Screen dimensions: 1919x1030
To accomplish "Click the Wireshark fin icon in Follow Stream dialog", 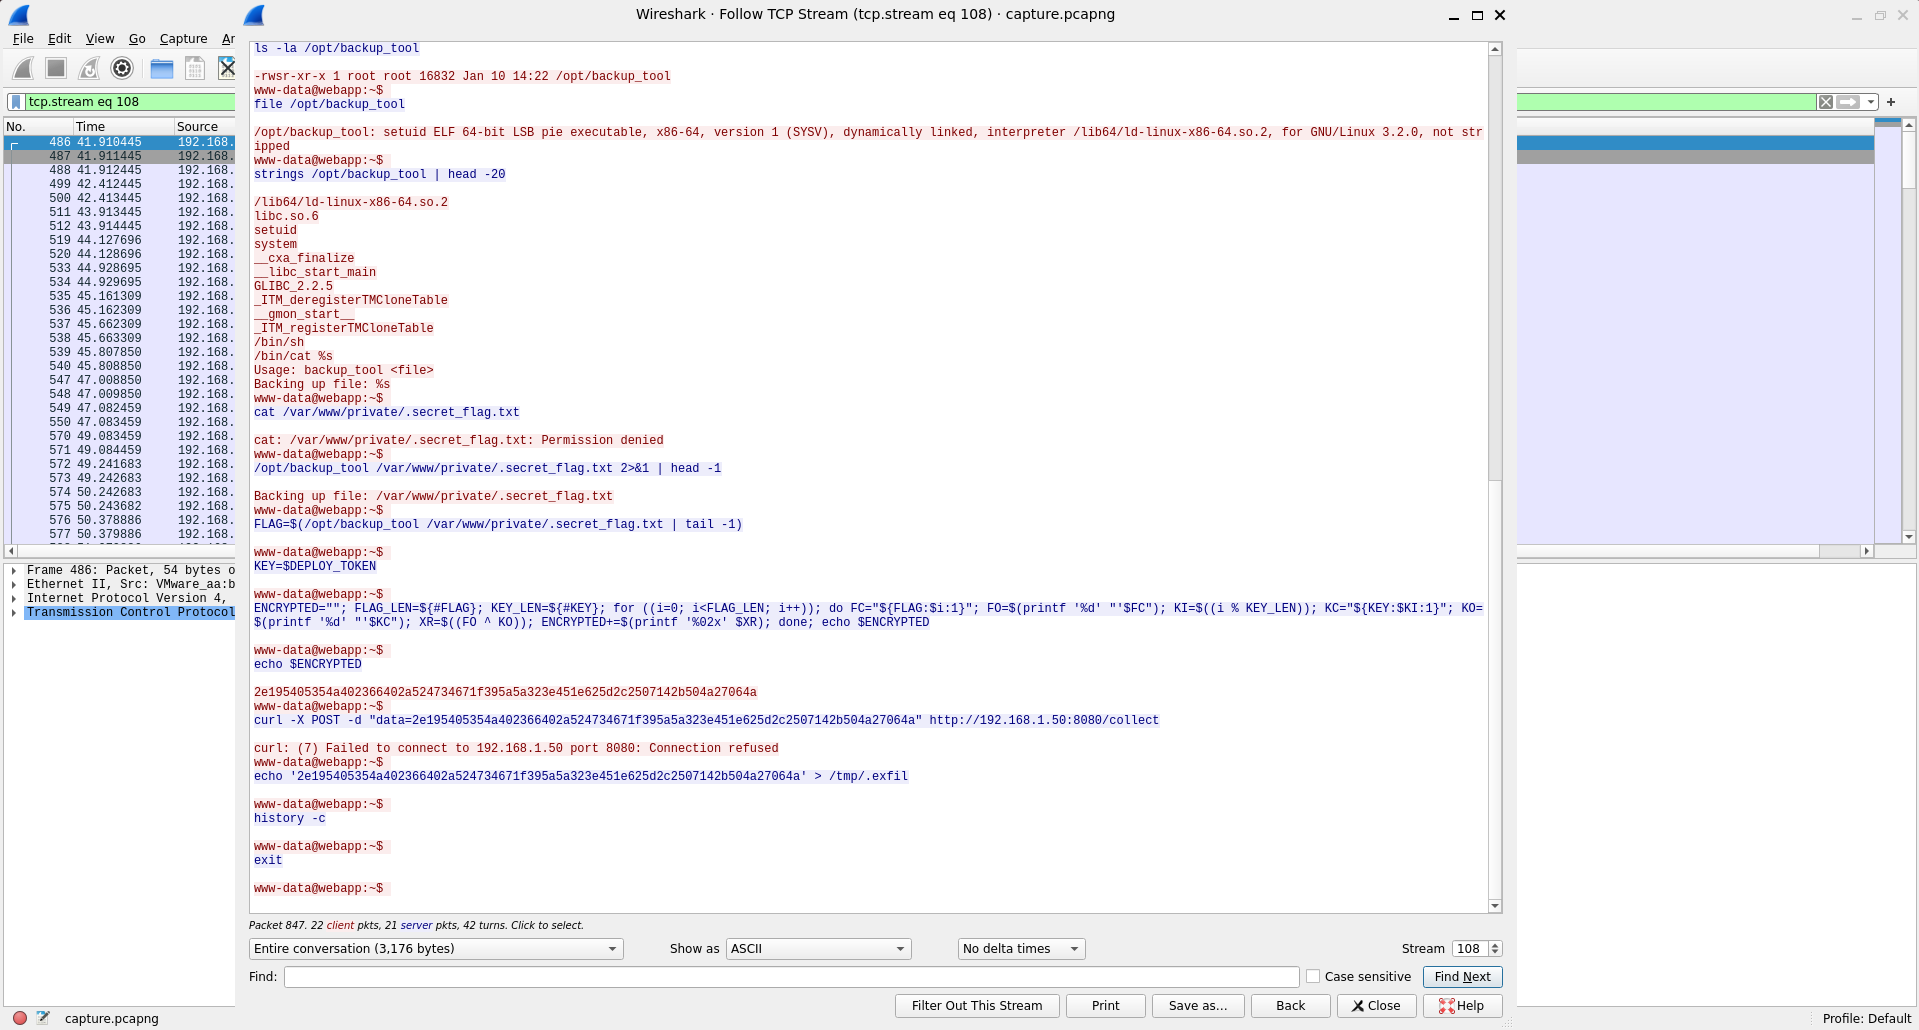I will [x=255, y=15].
